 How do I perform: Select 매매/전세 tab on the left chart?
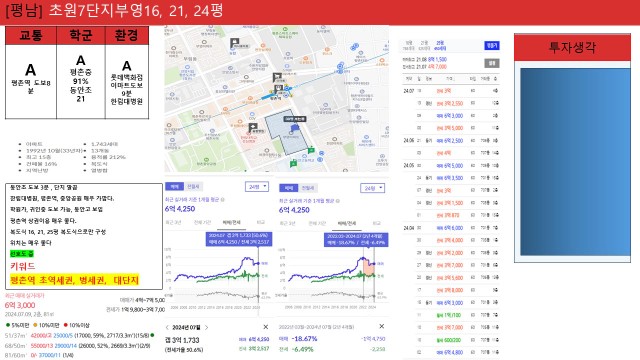click(231, 222)
